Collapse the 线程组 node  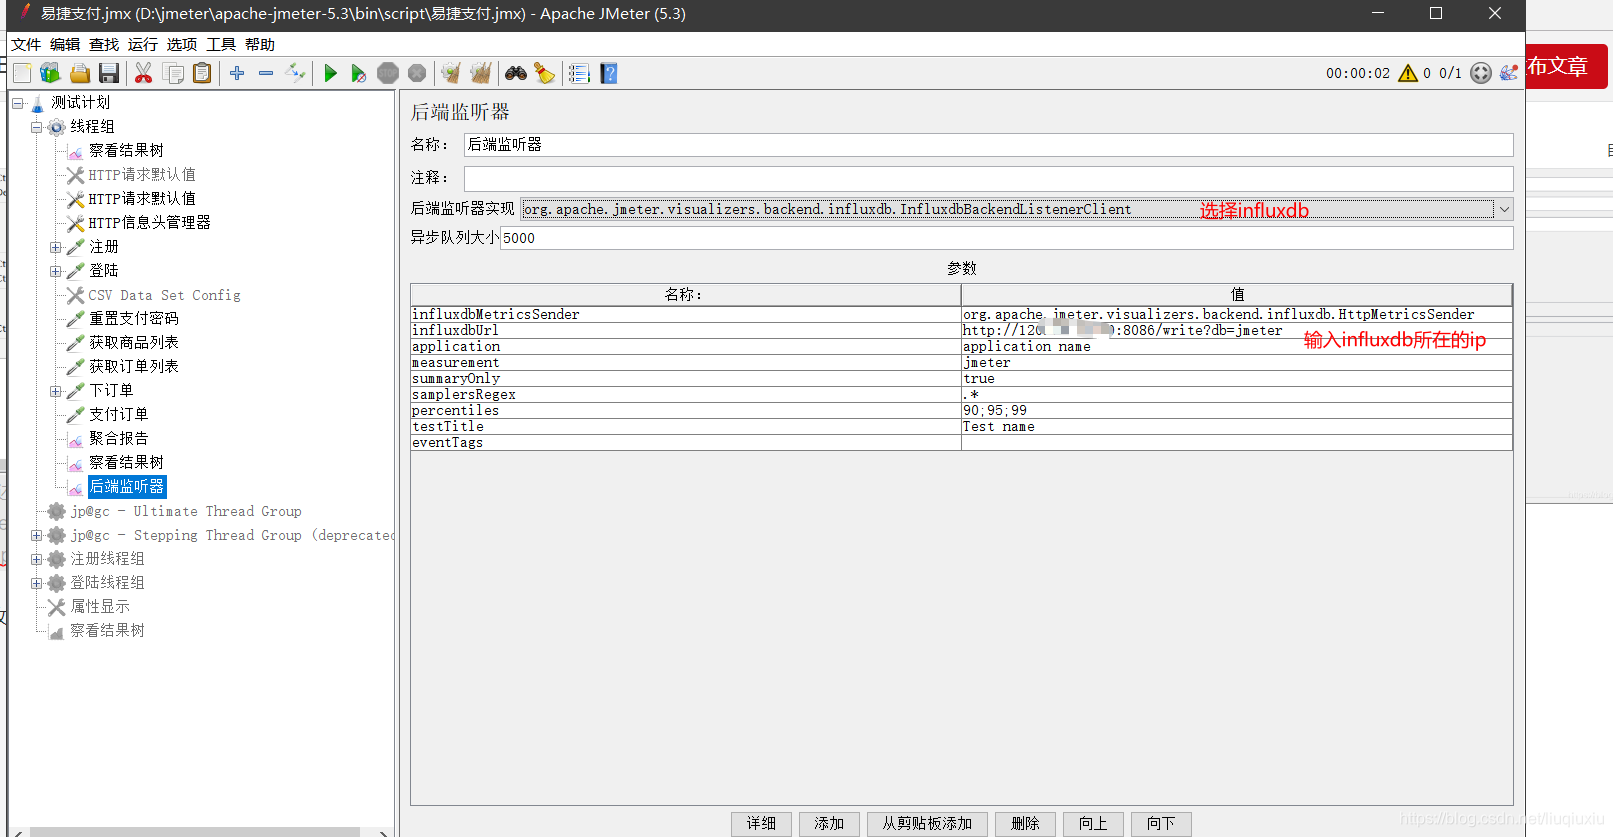pos(37,127)
